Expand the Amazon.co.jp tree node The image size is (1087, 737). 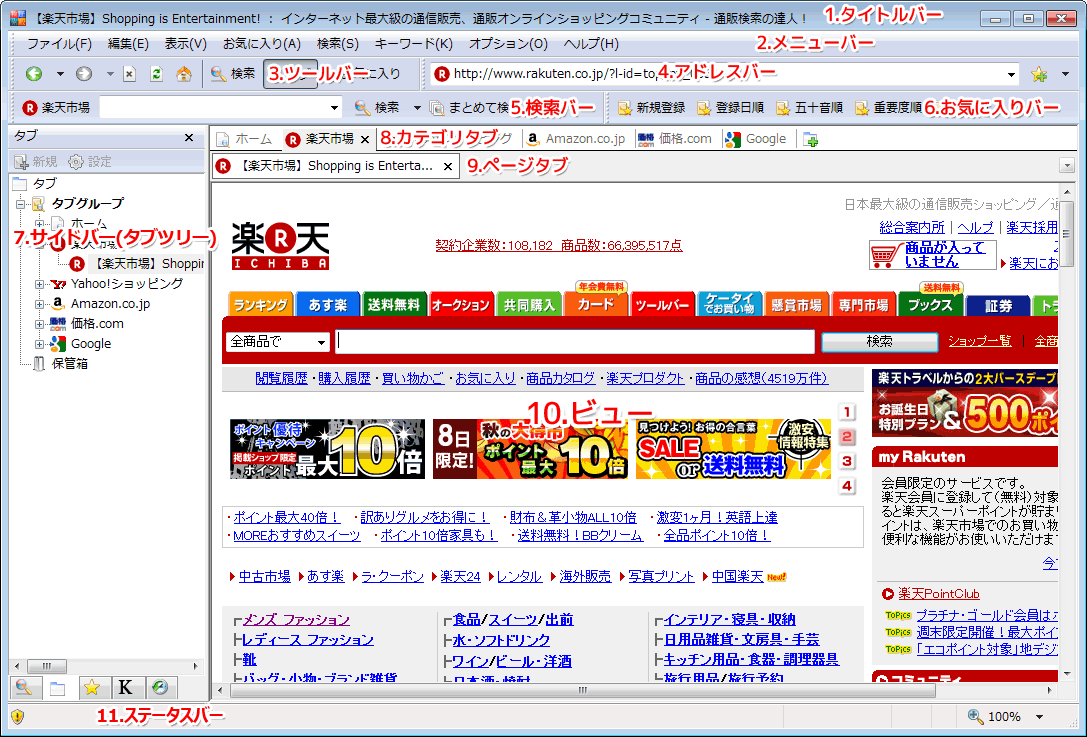[40, 304]
